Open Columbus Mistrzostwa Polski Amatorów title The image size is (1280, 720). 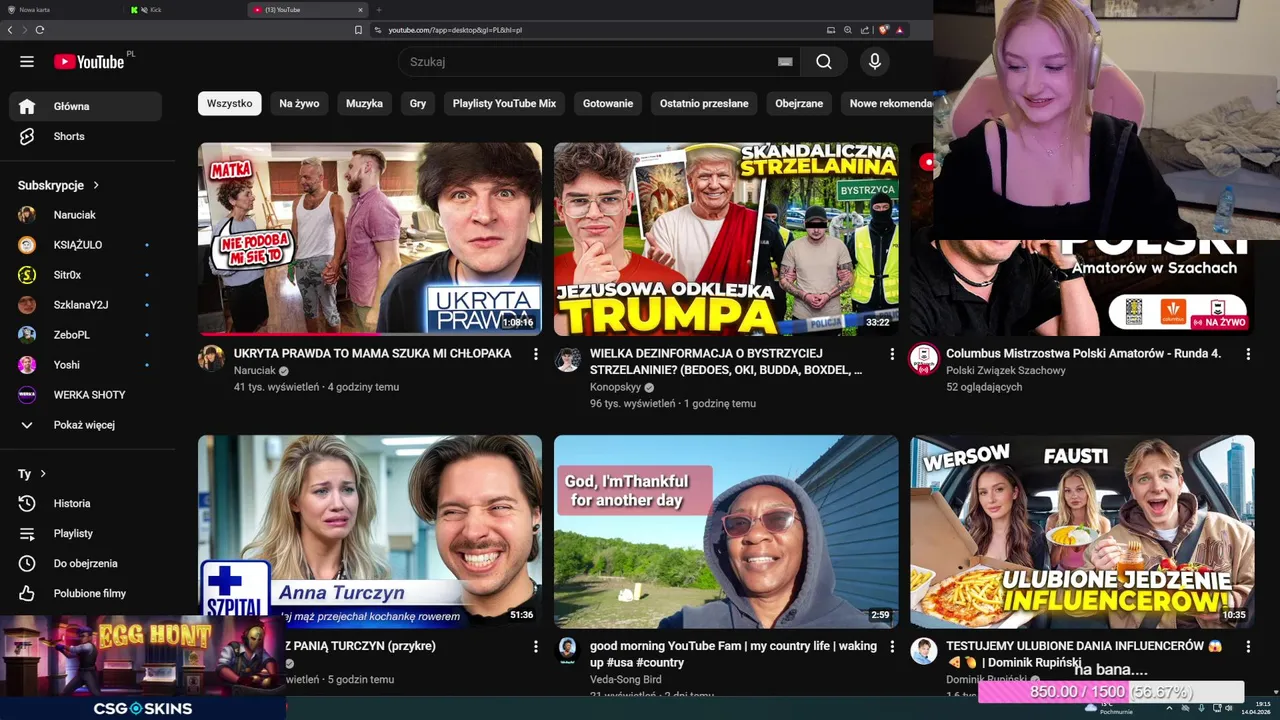(1083, 354)
